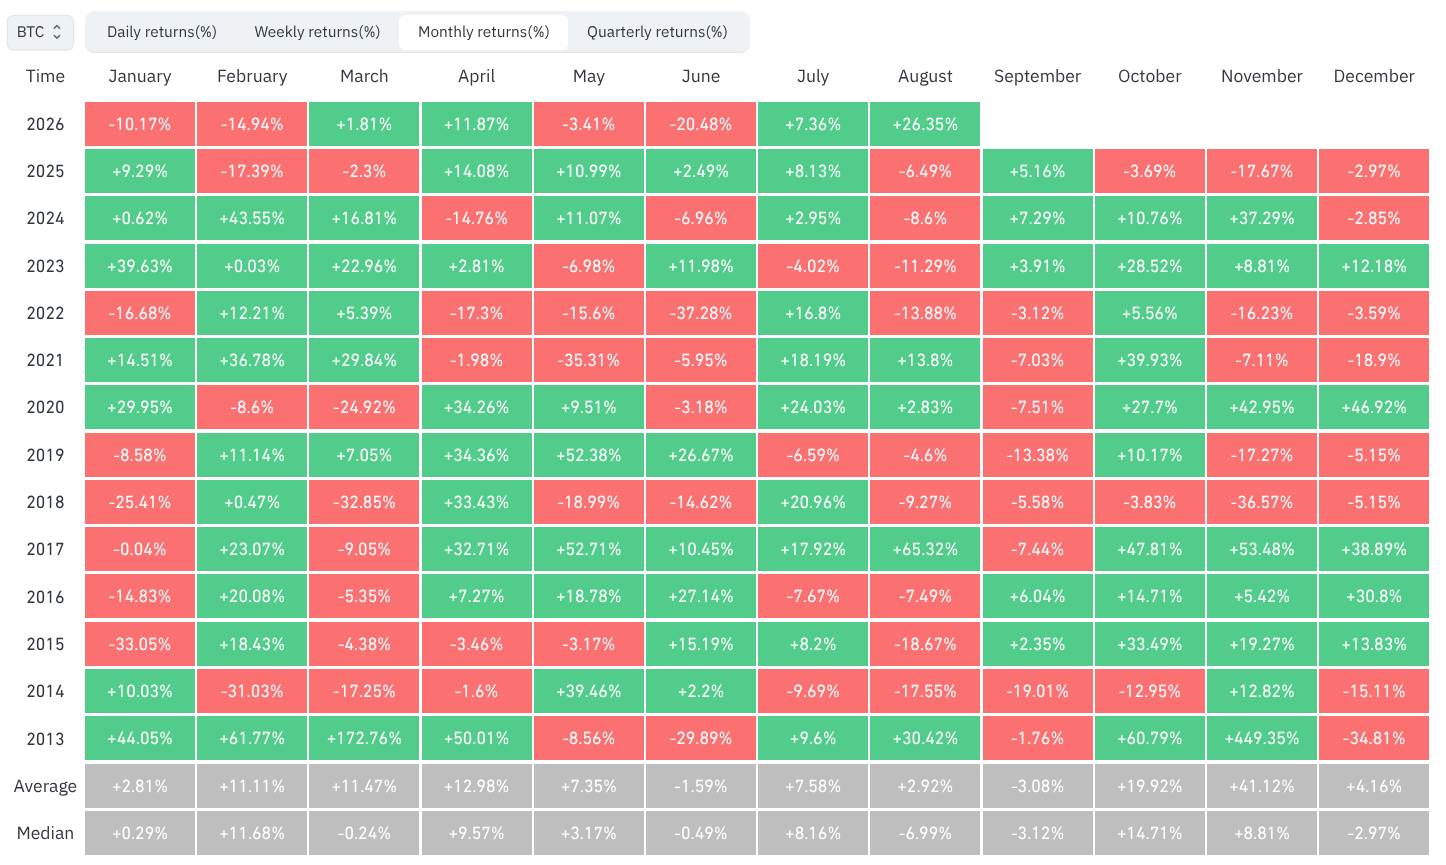Click the Average November +41.12% cell
Viewport: 1446px width, 865px height.
1262,786
